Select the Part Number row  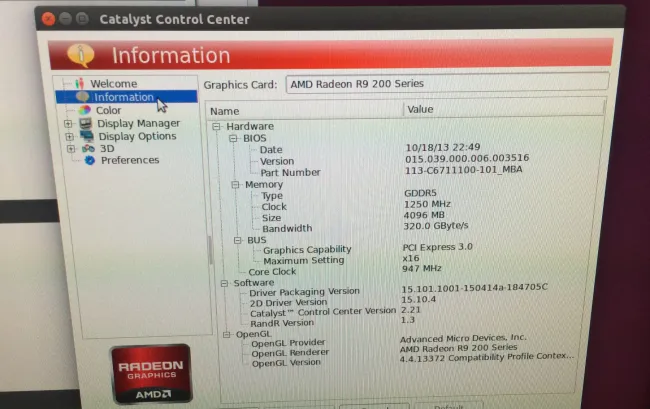click(290, 172)
